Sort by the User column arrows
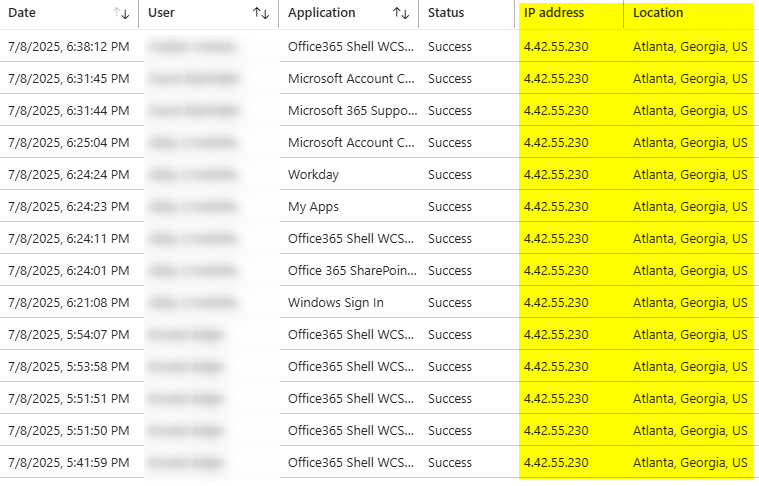This screenshot has height=486, width=759. click(x=261, y=14)
